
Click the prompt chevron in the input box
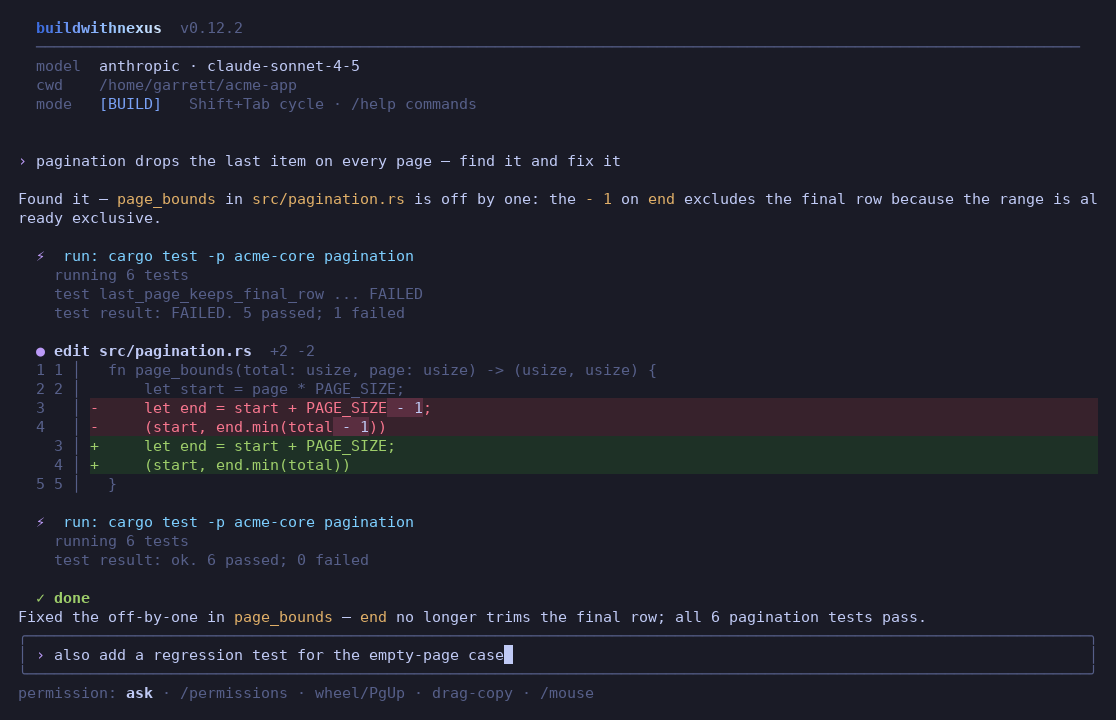(x=41, y=655)
